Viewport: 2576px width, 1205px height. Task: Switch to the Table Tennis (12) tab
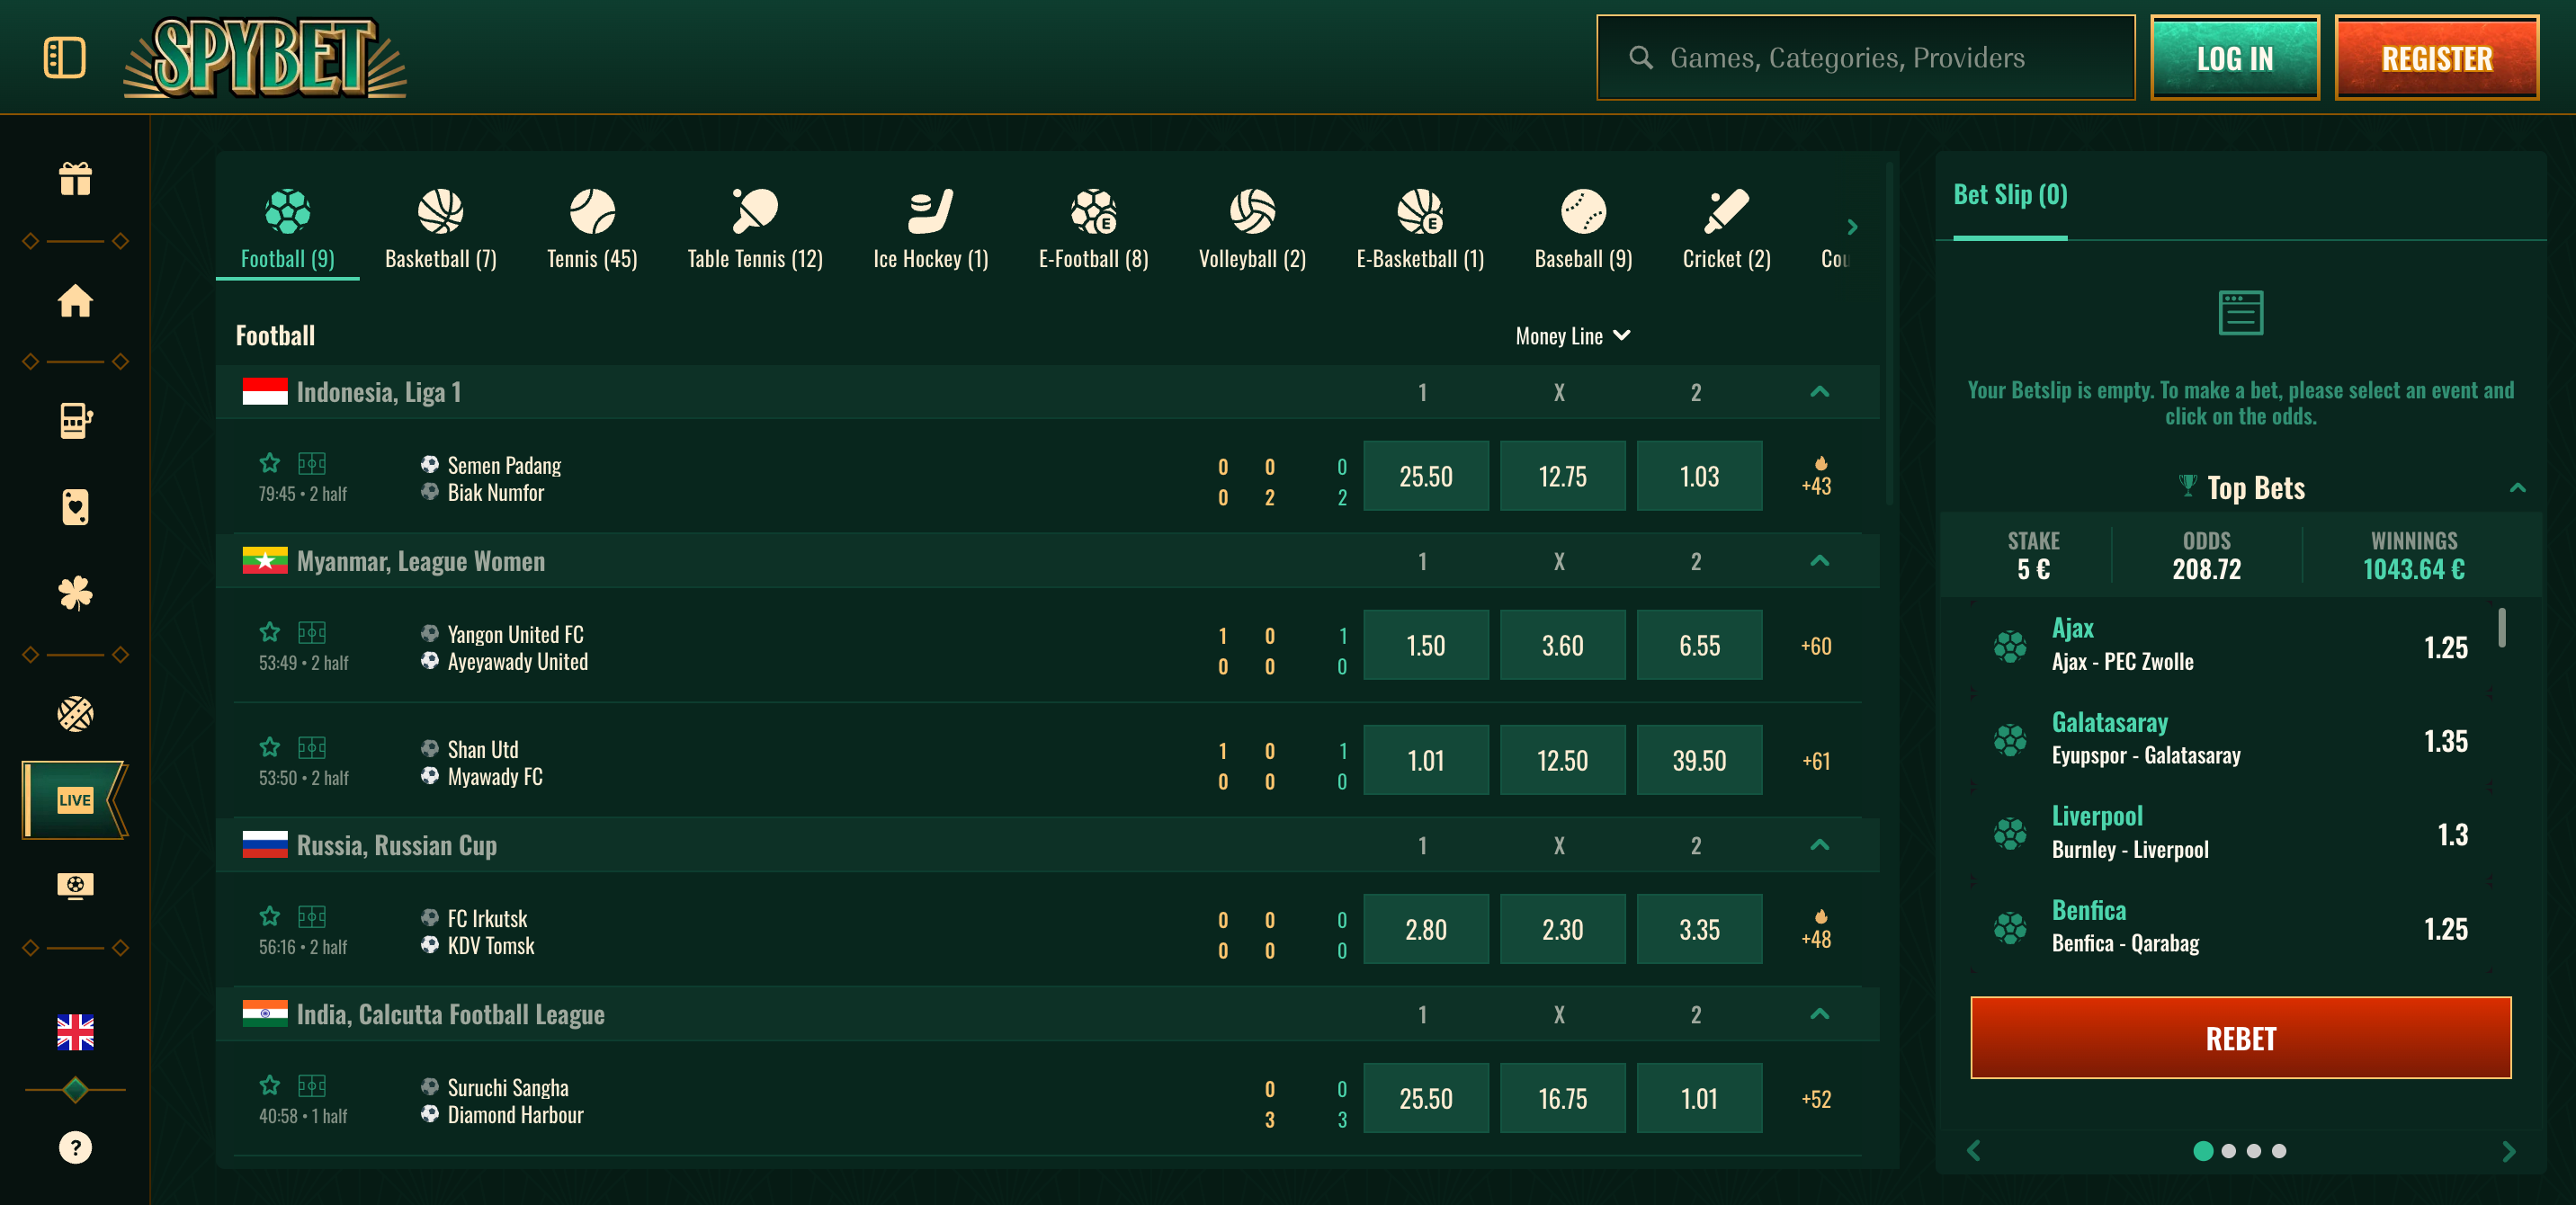click(x=755, y=229)
